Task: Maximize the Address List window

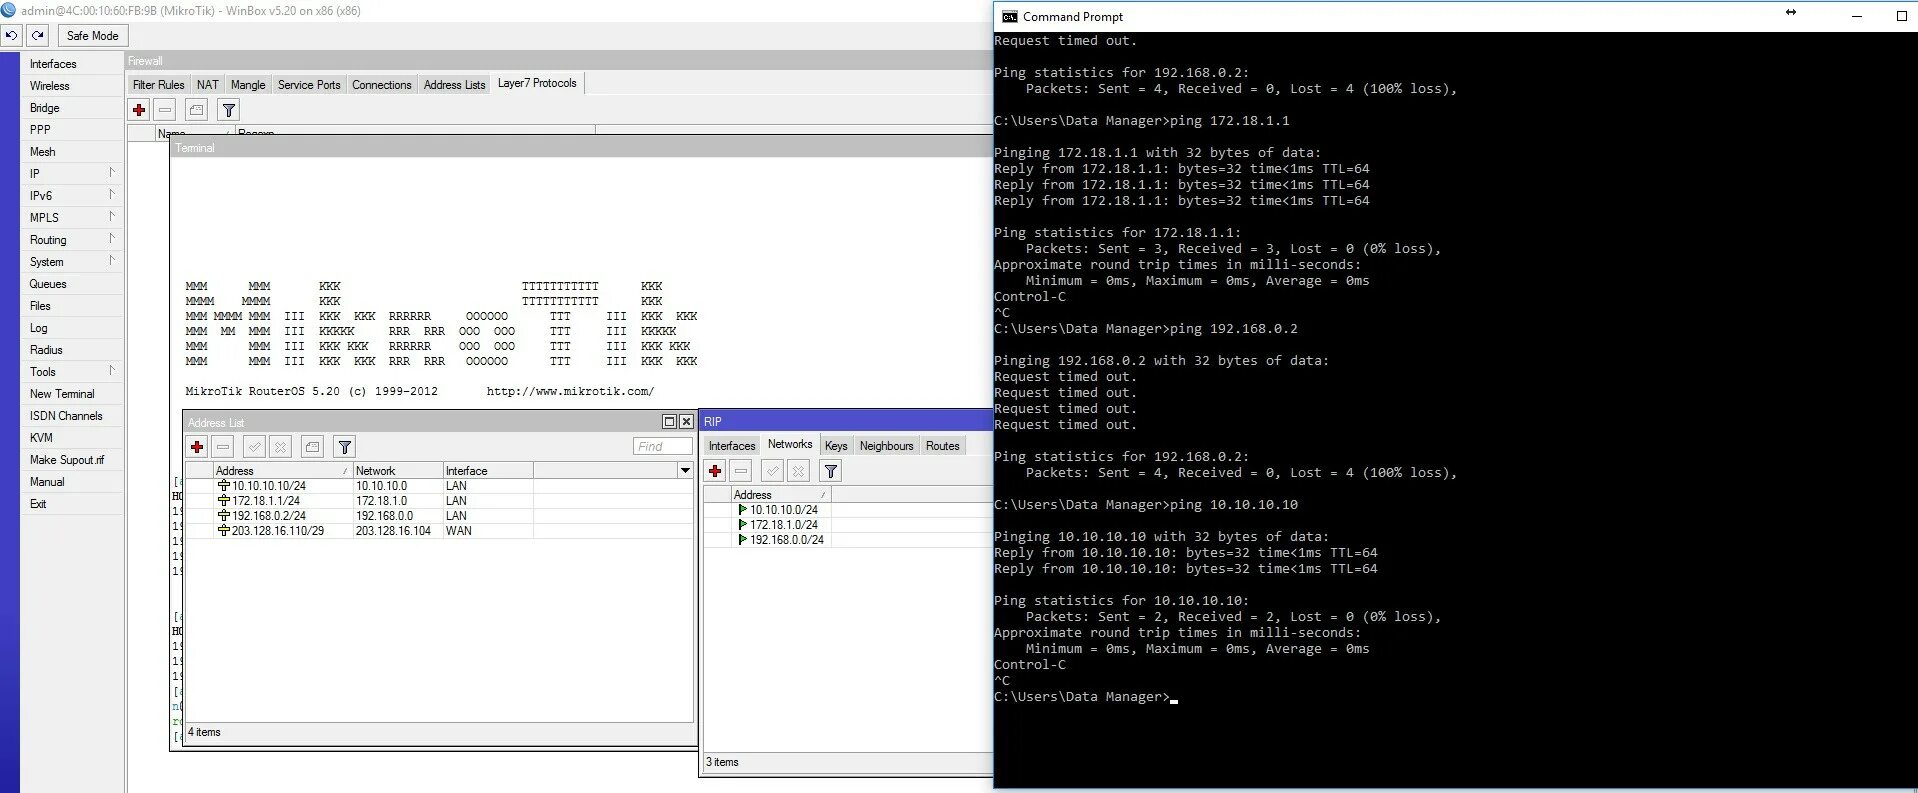Action: pos(670,422)
